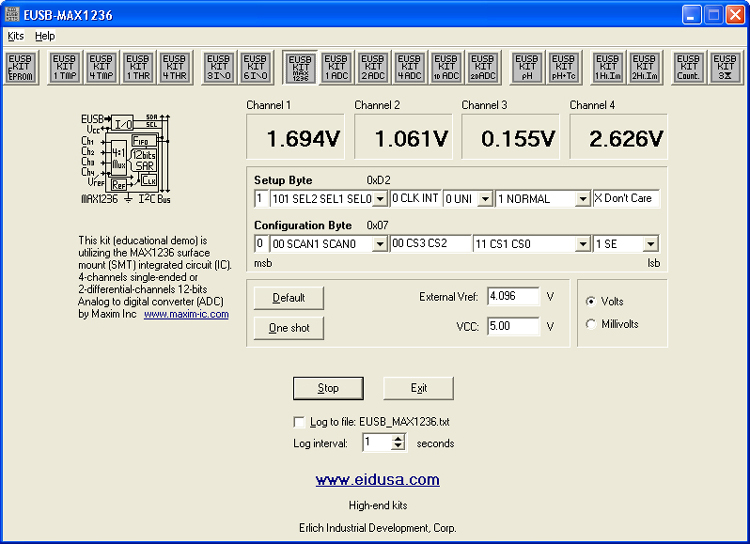
Task: Switch to the EUSB KIT 6 I/O kit
Action: 256,67
